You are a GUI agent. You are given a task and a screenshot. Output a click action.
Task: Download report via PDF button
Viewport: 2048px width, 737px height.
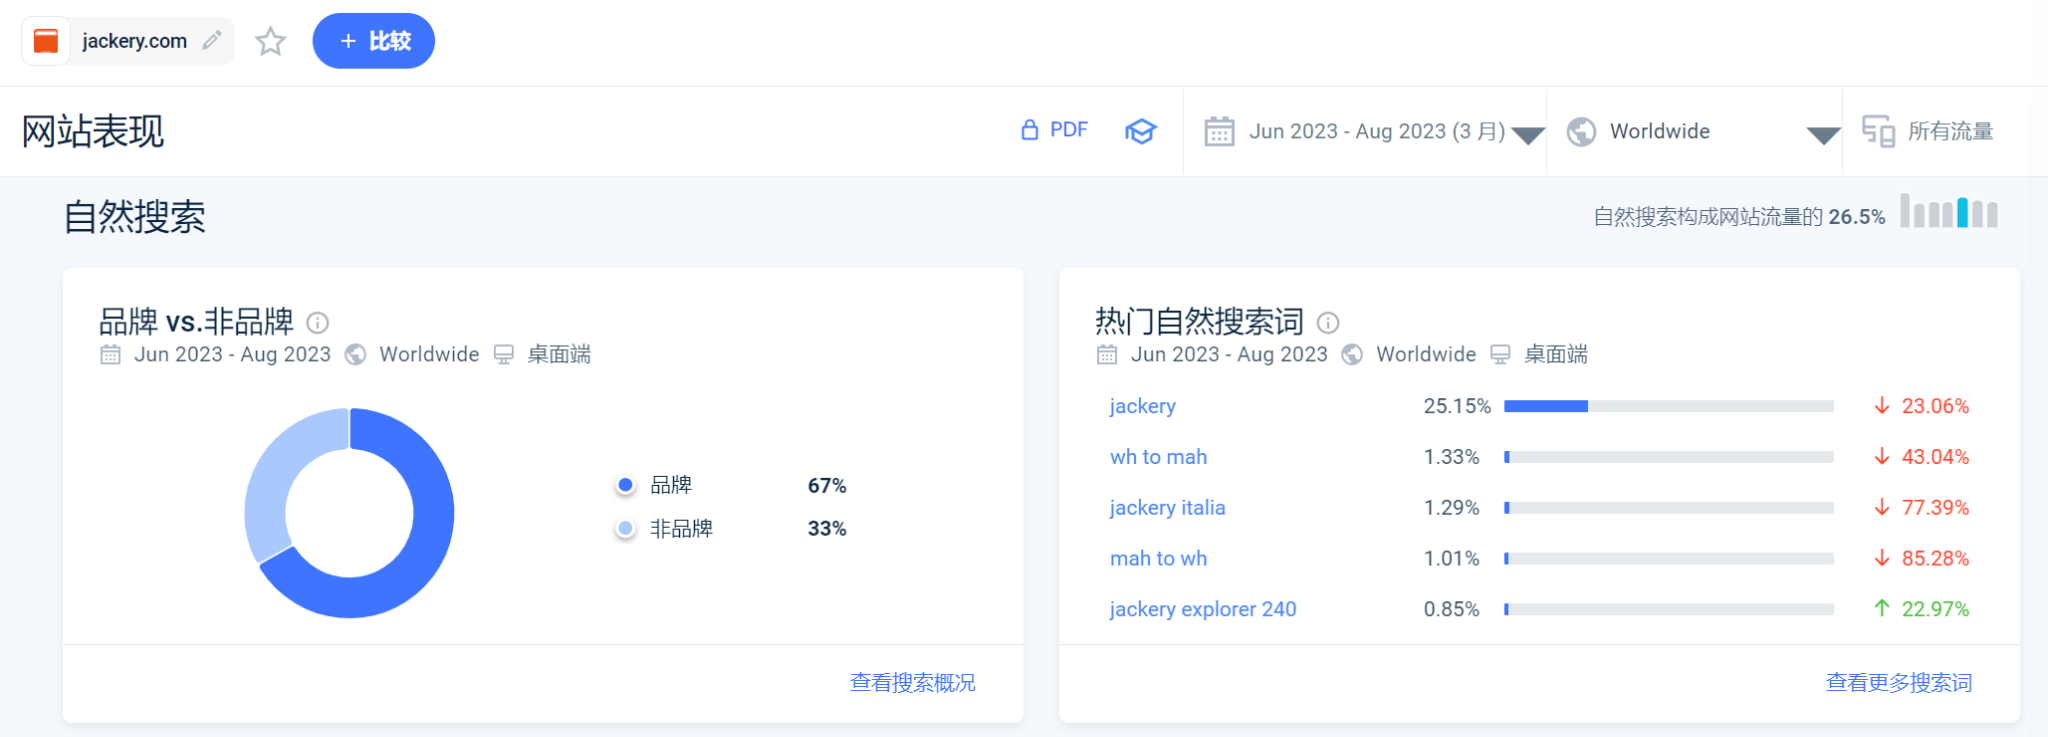(1054, 130)
